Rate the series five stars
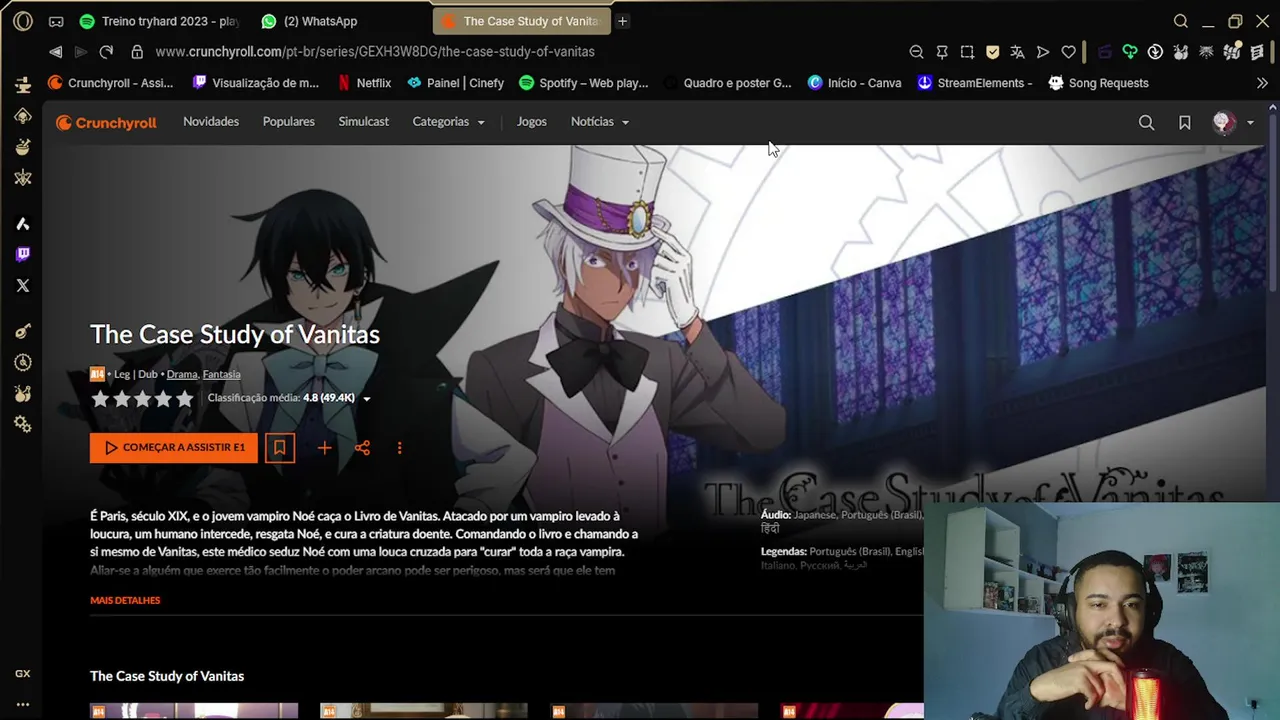The image size is (1280, 720). (185, 399)
